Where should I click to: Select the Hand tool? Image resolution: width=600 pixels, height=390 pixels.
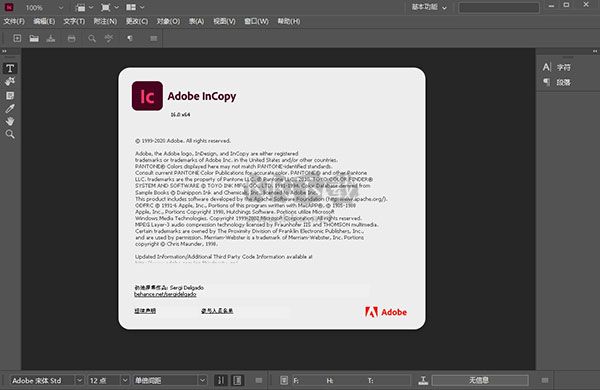coord(10,121)
